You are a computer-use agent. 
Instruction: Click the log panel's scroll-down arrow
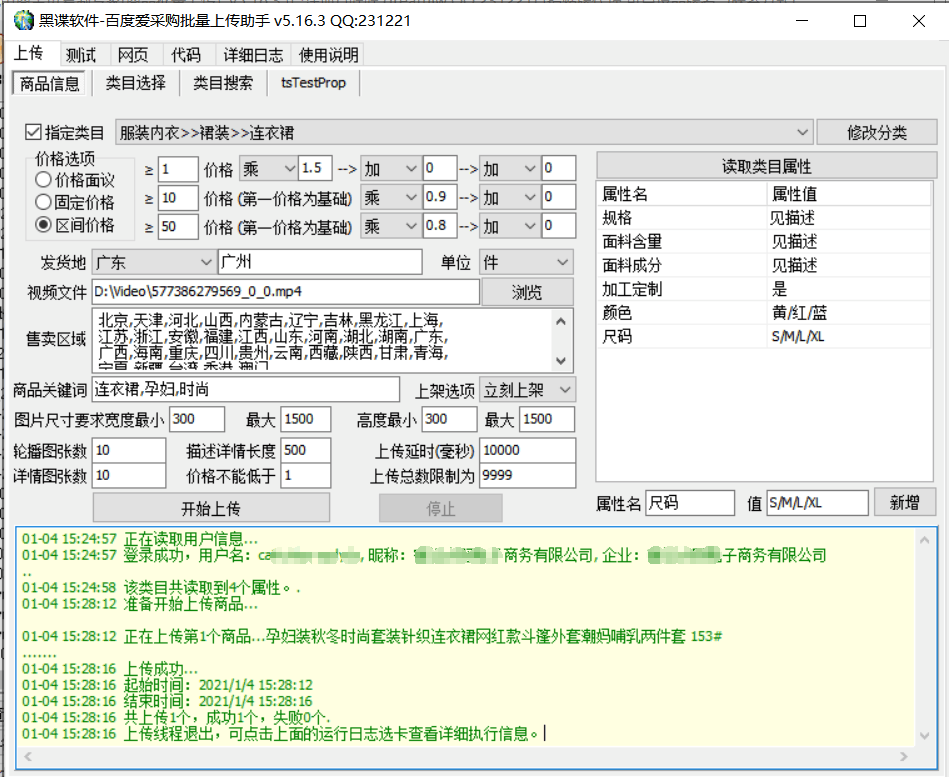(925, 735)
